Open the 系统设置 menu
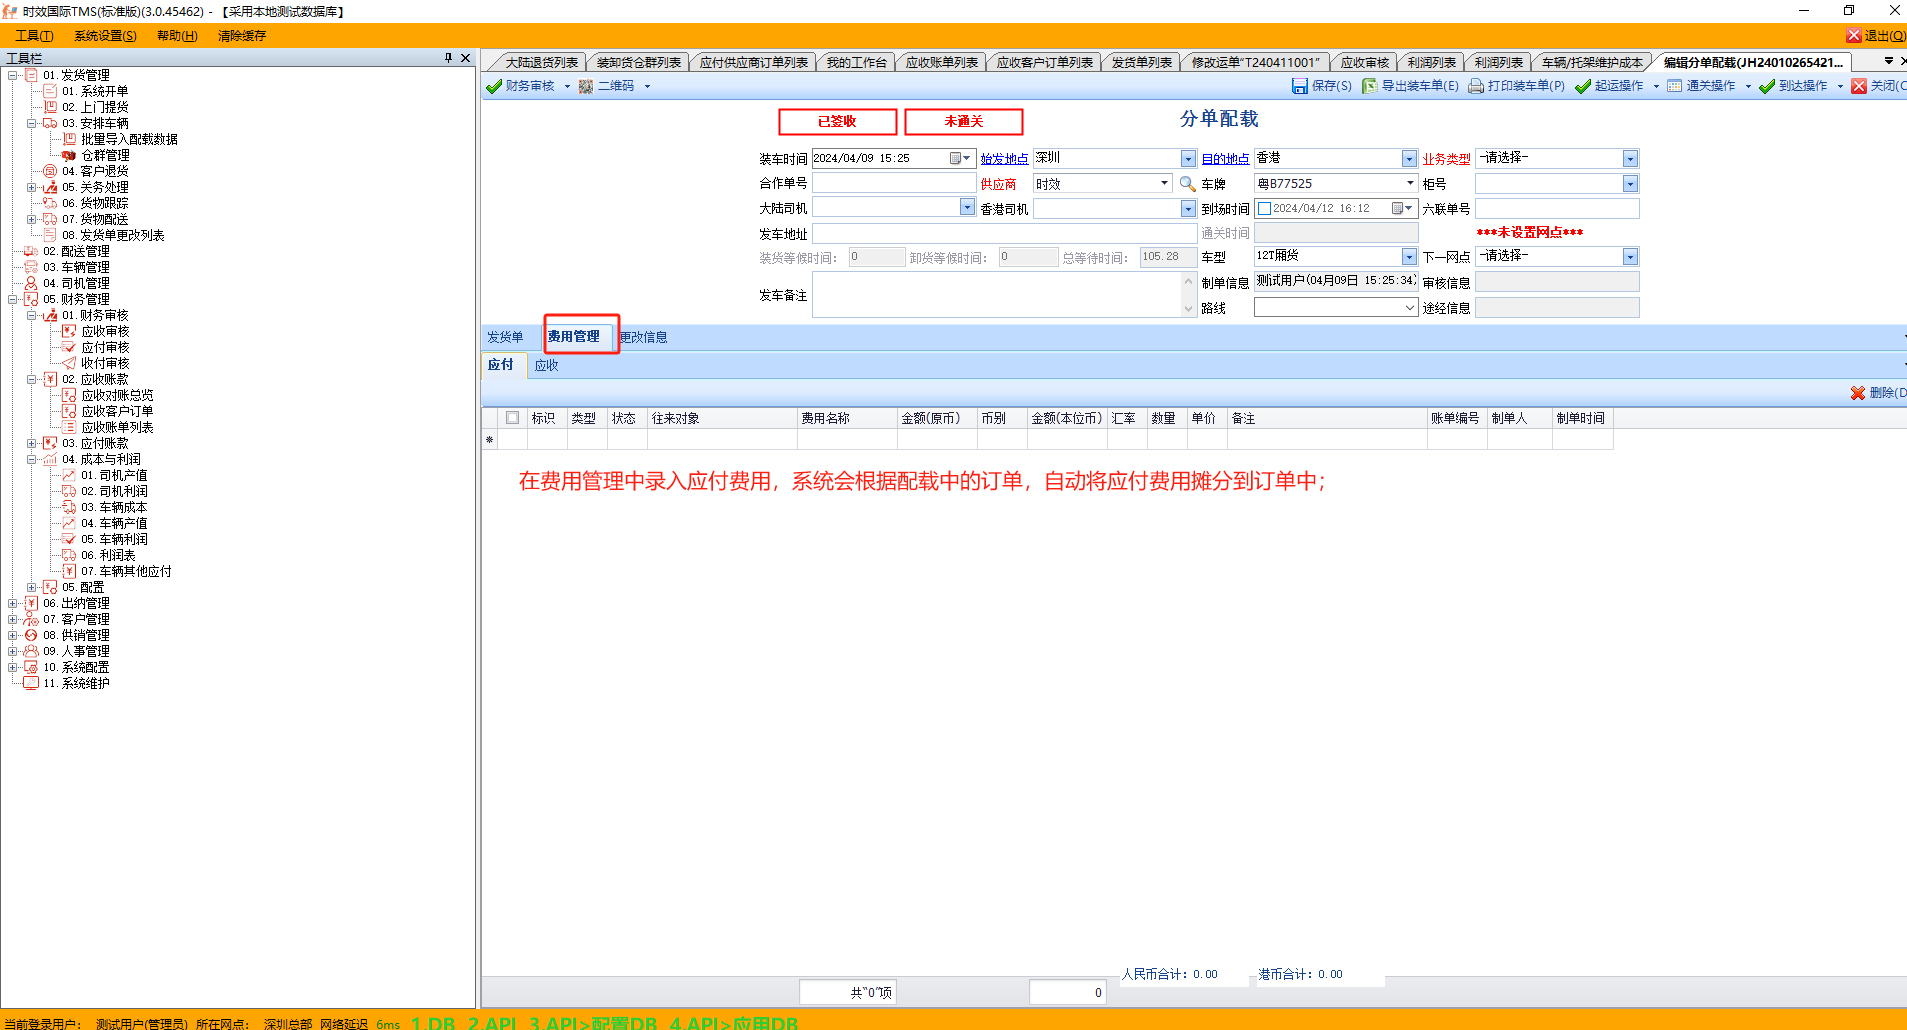 click(105, 36)
